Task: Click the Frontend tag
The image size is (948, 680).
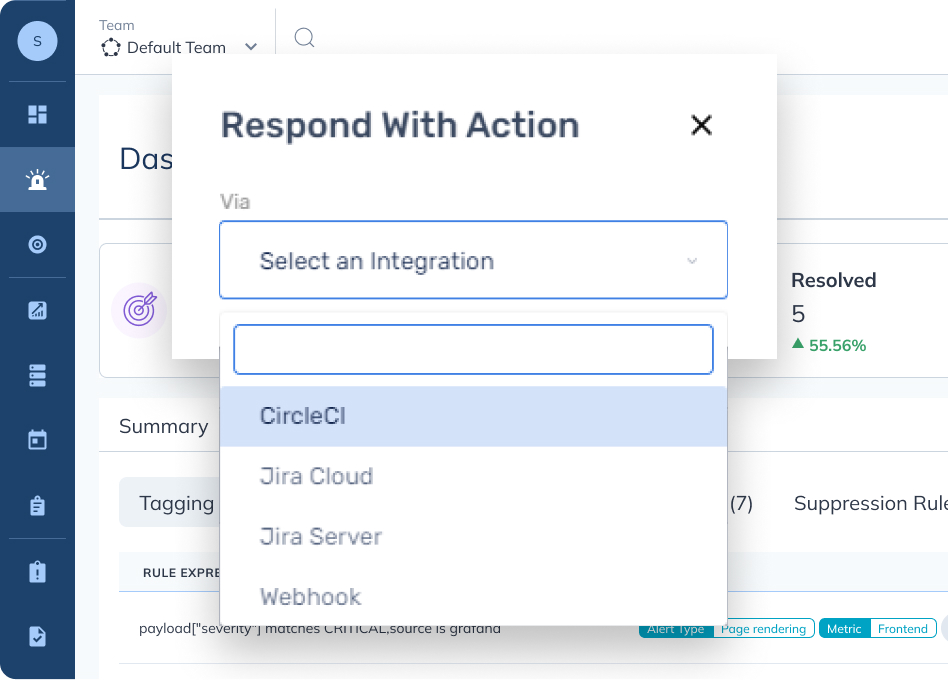Action: point(903,629)
